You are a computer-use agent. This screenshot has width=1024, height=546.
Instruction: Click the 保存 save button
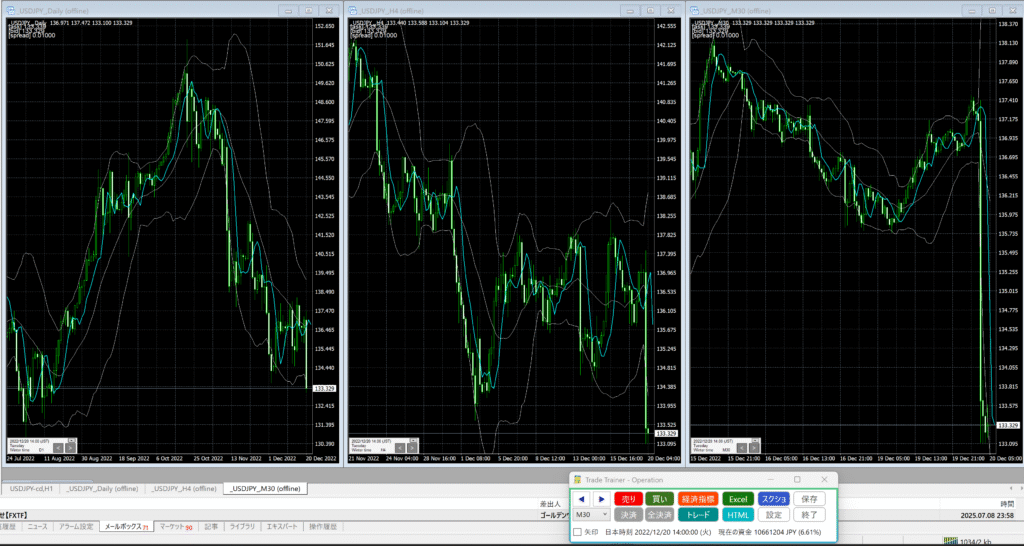(x=809, y=499)
